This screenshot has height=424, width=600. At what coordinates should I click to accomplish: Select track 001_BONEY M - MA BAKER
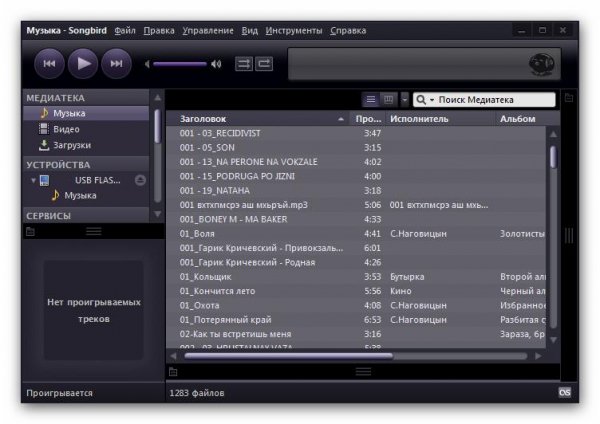356,219
